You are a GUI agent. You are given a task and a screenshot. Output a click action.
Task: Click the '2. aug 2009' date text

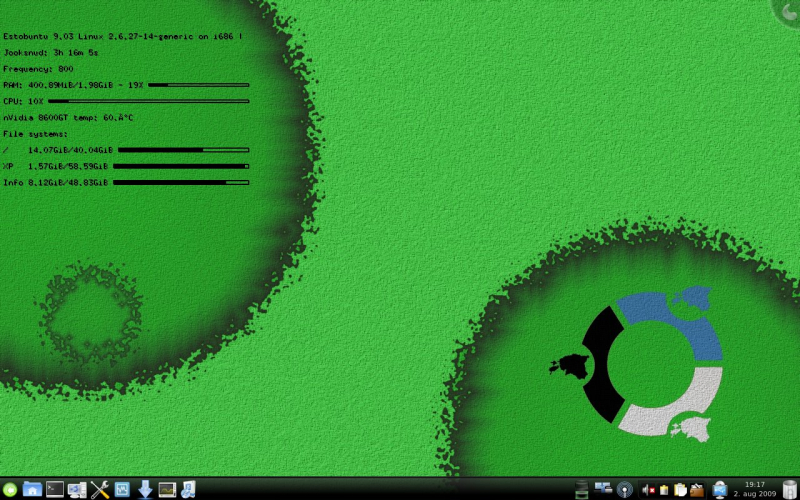coord(755,494)
